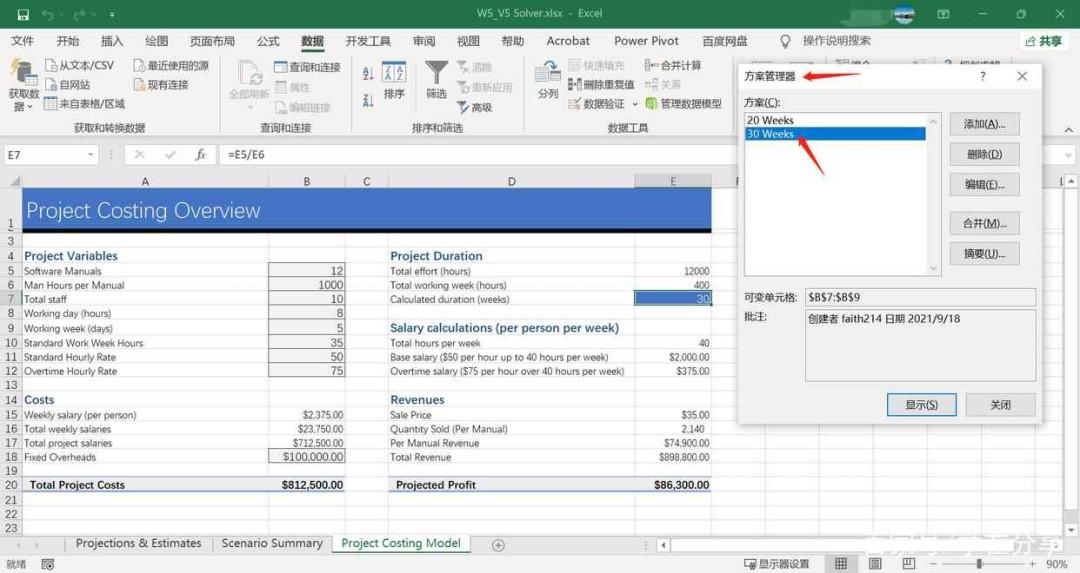Select 30 Weeks scenario in list
This screenshot has width=1080, height=573.
pos(835,134)
